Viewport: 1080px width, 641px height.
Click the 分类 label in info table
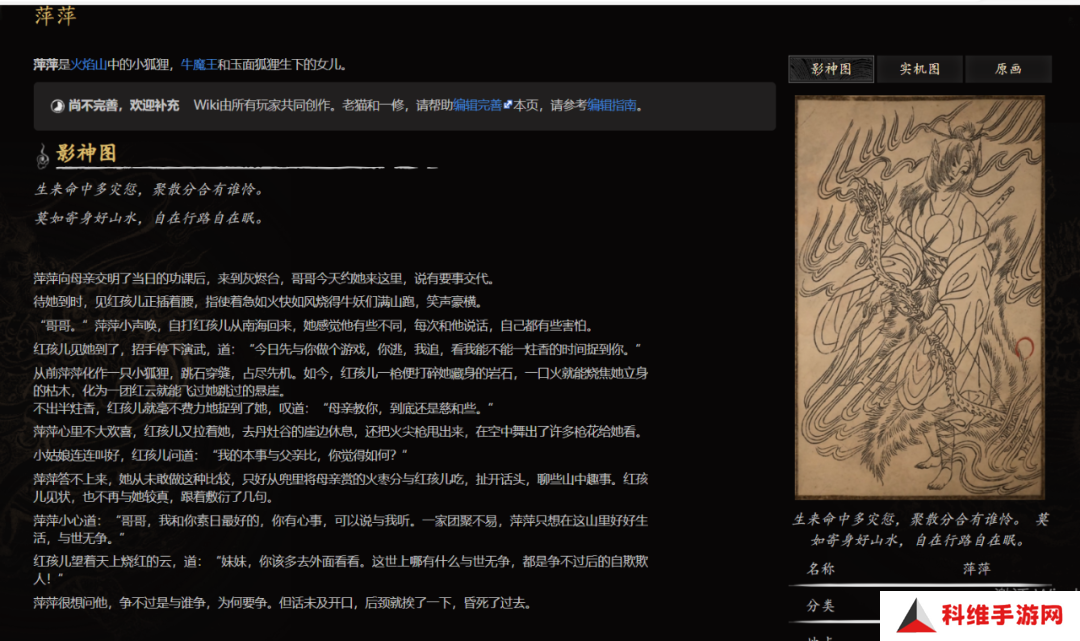[821, 606]
